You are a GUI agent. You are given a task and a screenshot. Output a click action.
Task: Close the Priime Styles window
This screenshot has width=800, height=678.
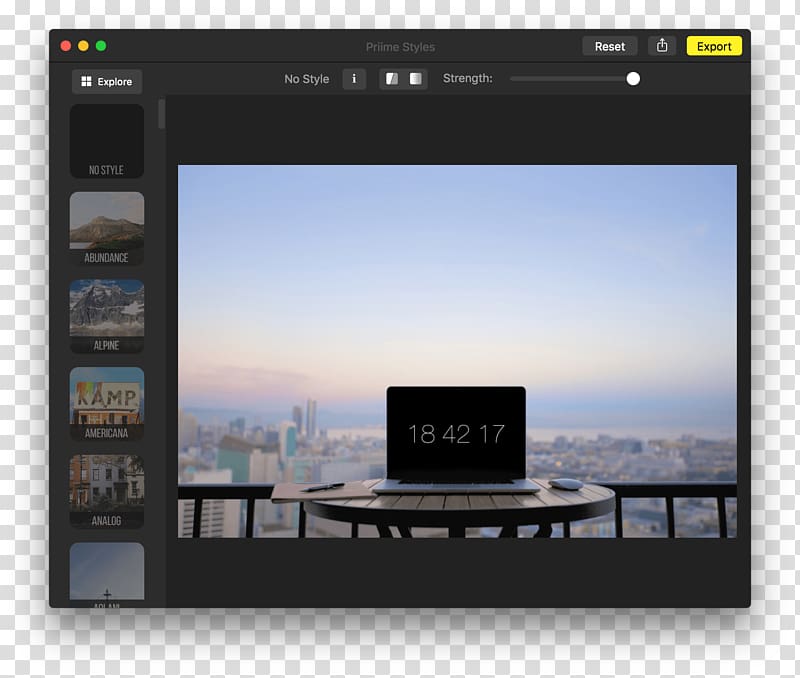[66, 46]
